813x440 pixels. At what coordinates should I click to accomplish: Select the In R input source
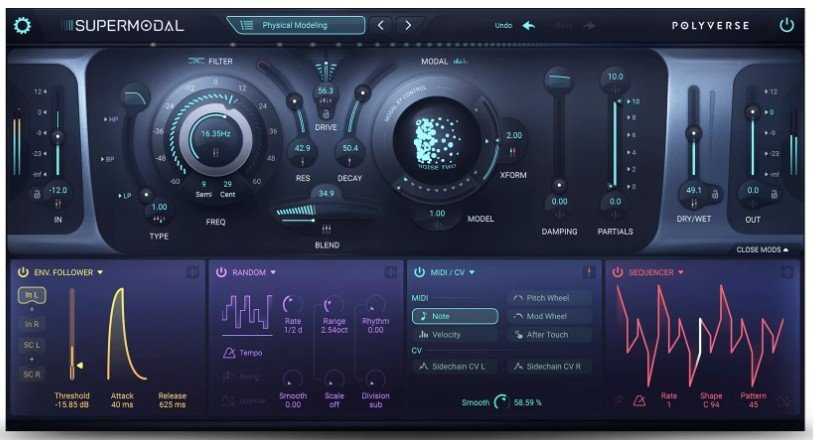32,324
